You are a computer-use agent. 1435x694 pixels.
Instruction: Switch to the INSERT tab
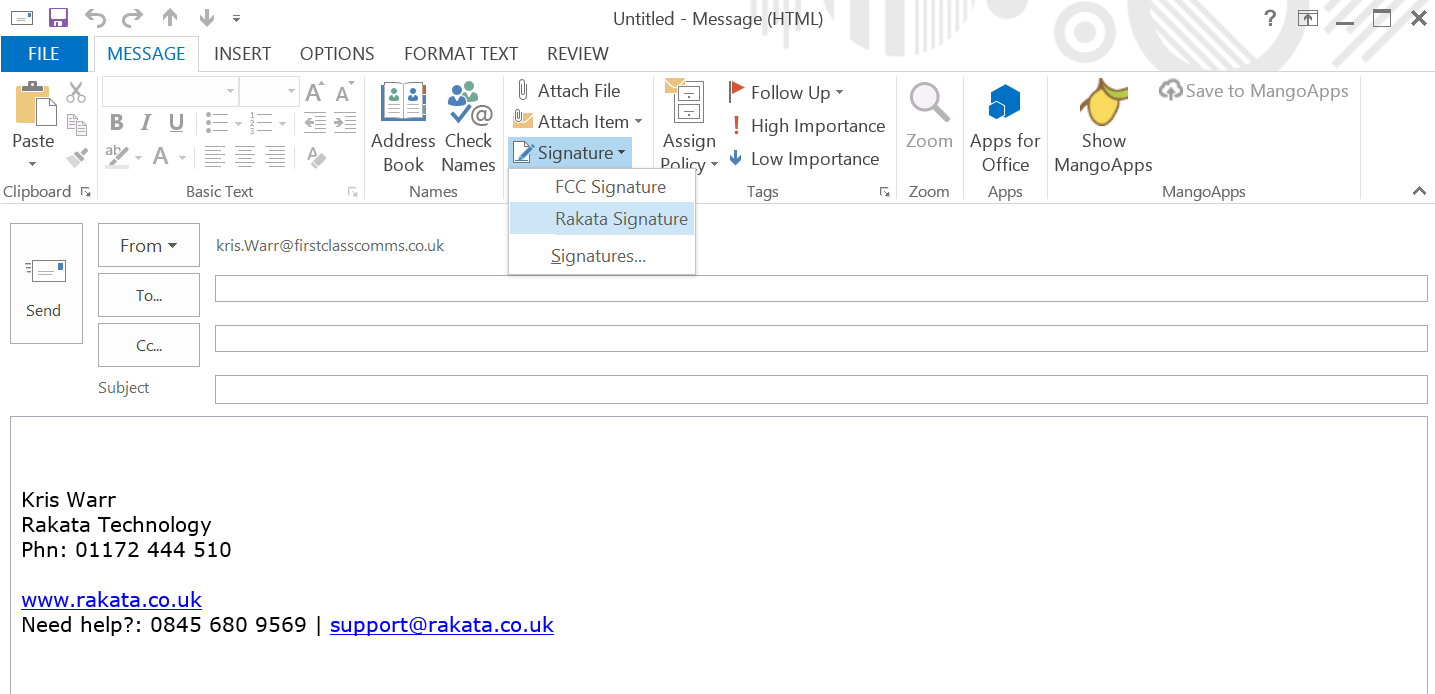[x=242, y=54]
